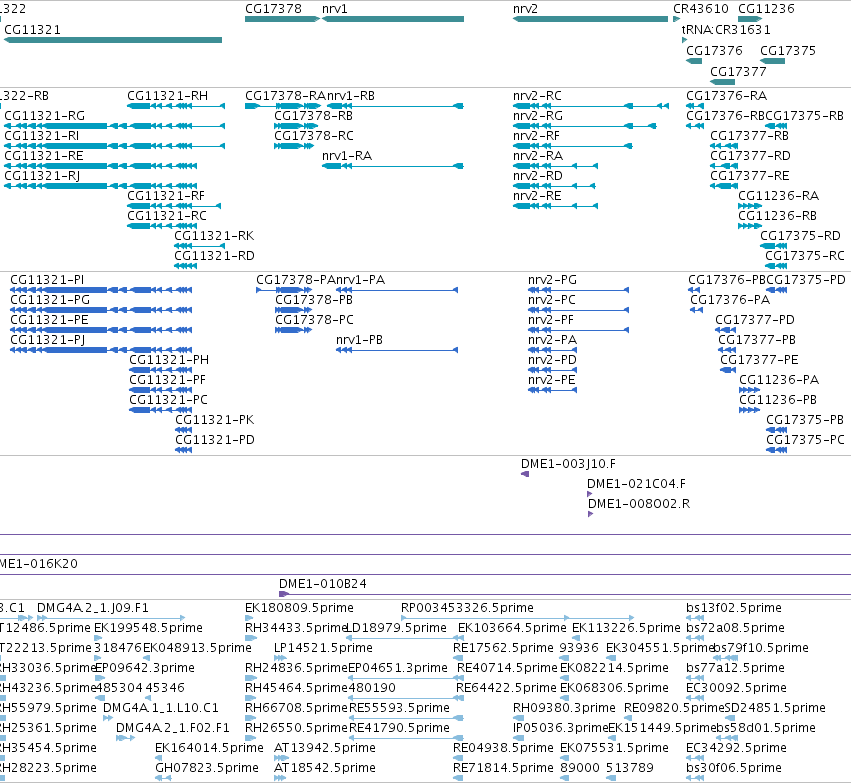Click the CG17378 gene label
The height and width of the screenshot is (783, 851).
(x=274, y=9)
